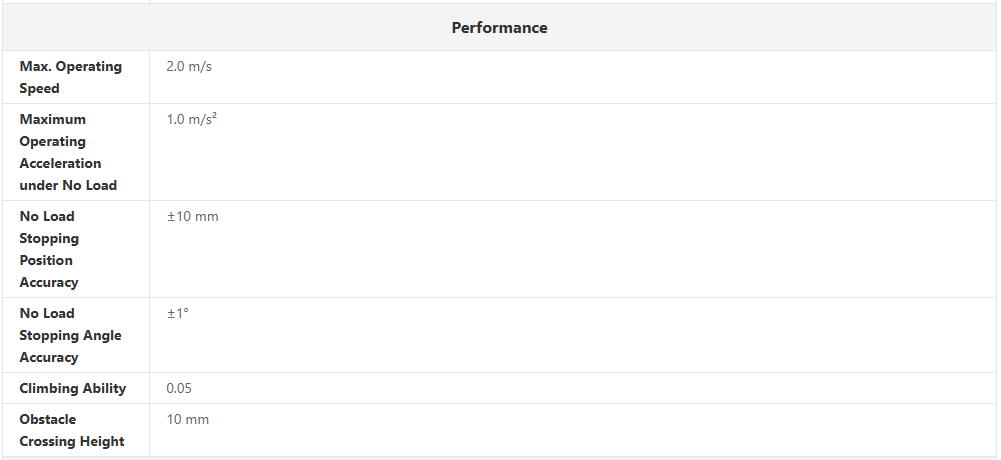Viewport: 1001px width, 460px height.
Task: Select No Load Stopping Position Accuracy label
Action: 49,249
